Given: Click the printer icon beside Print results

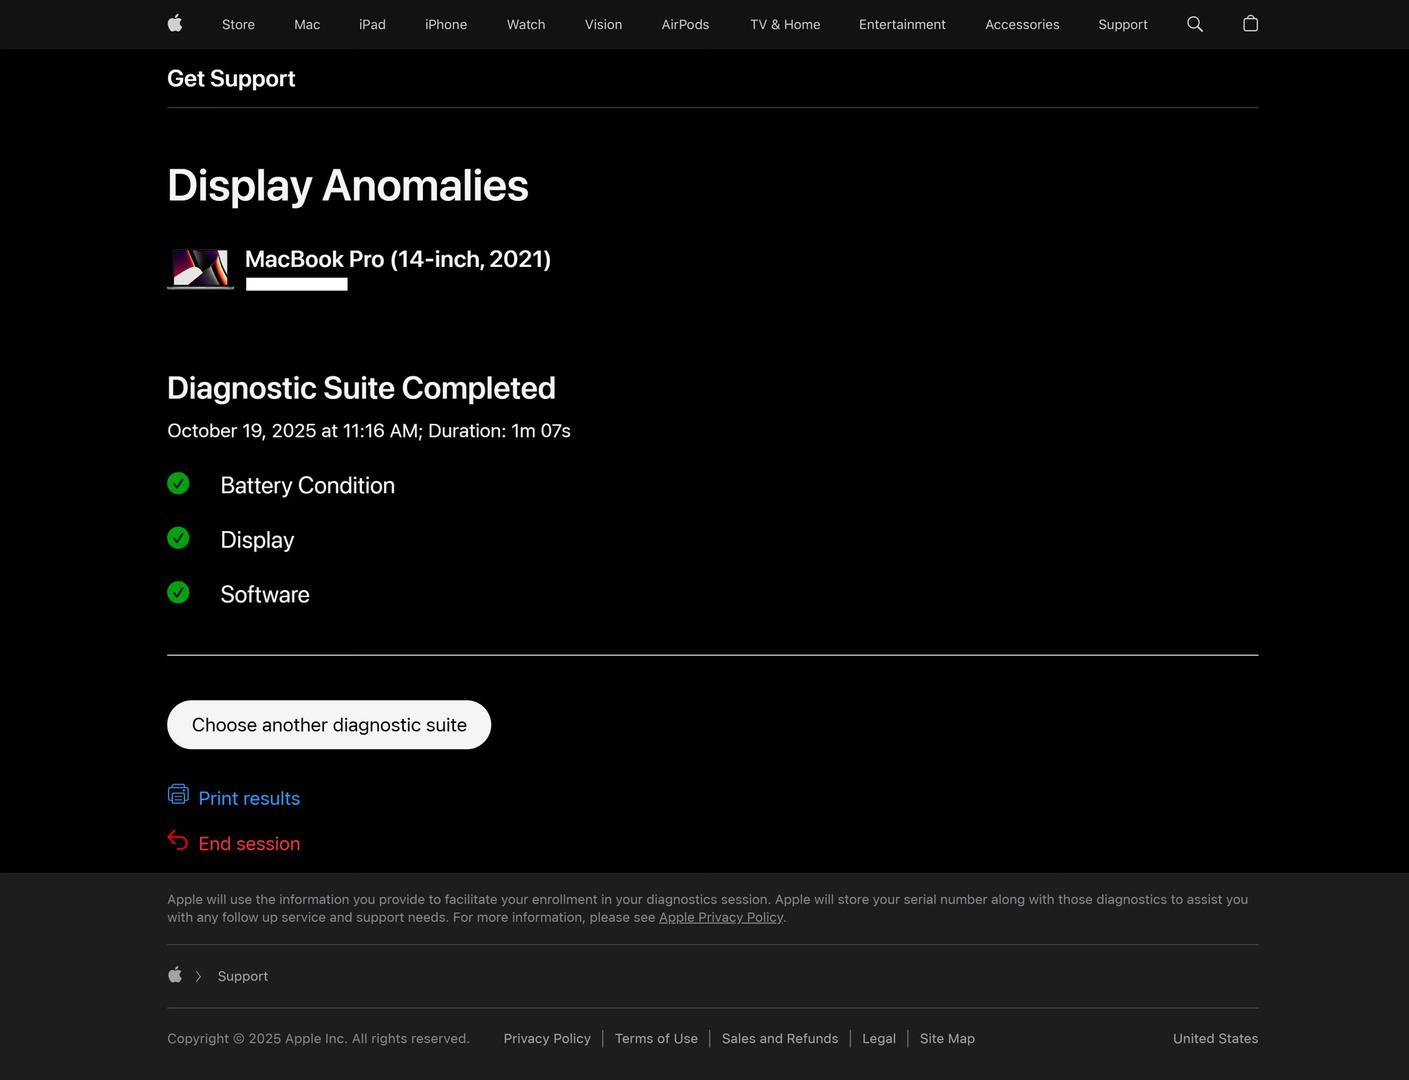Looking at the screenshot, I should 178,795.
